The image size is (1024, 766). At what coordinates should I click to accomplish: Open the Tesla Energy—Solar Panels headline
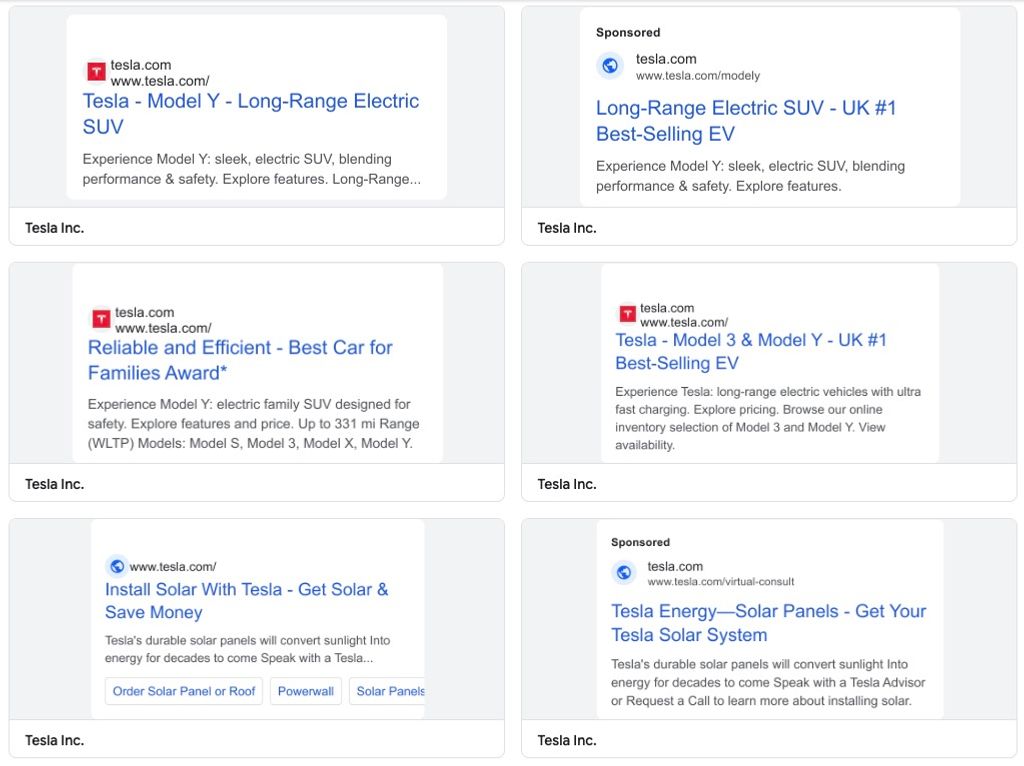tap(768, 623)
